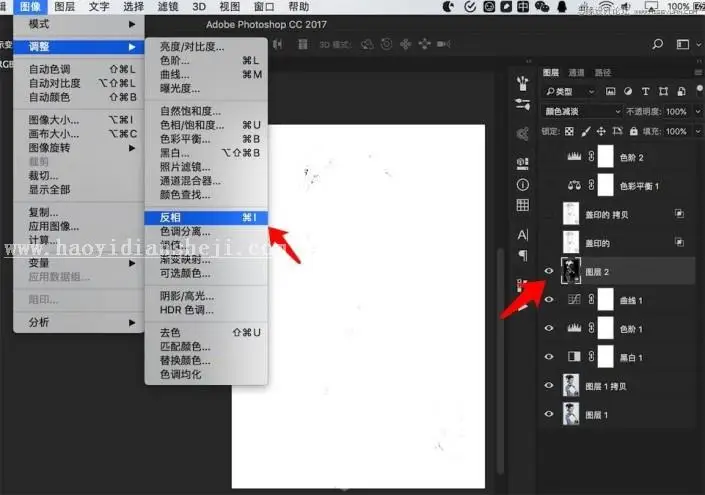Click the vertical scrollbar beside the canvas

500,360
